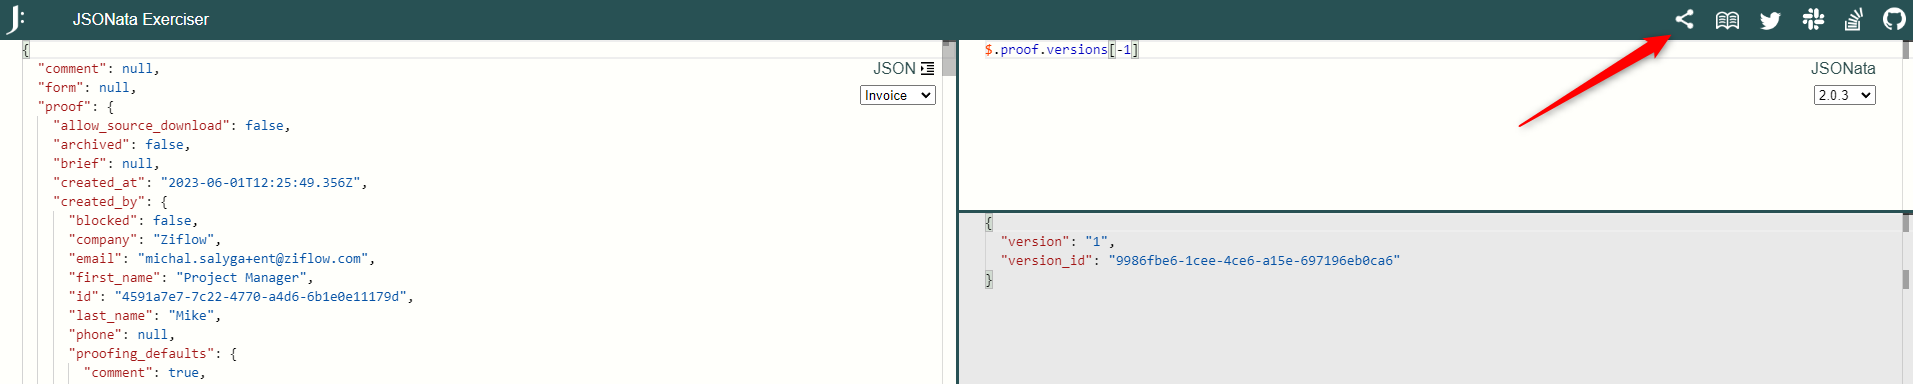Click the "brief": null line
Image resolution: width=1913 pixels, height=384 pixels.
coord(106,164)
